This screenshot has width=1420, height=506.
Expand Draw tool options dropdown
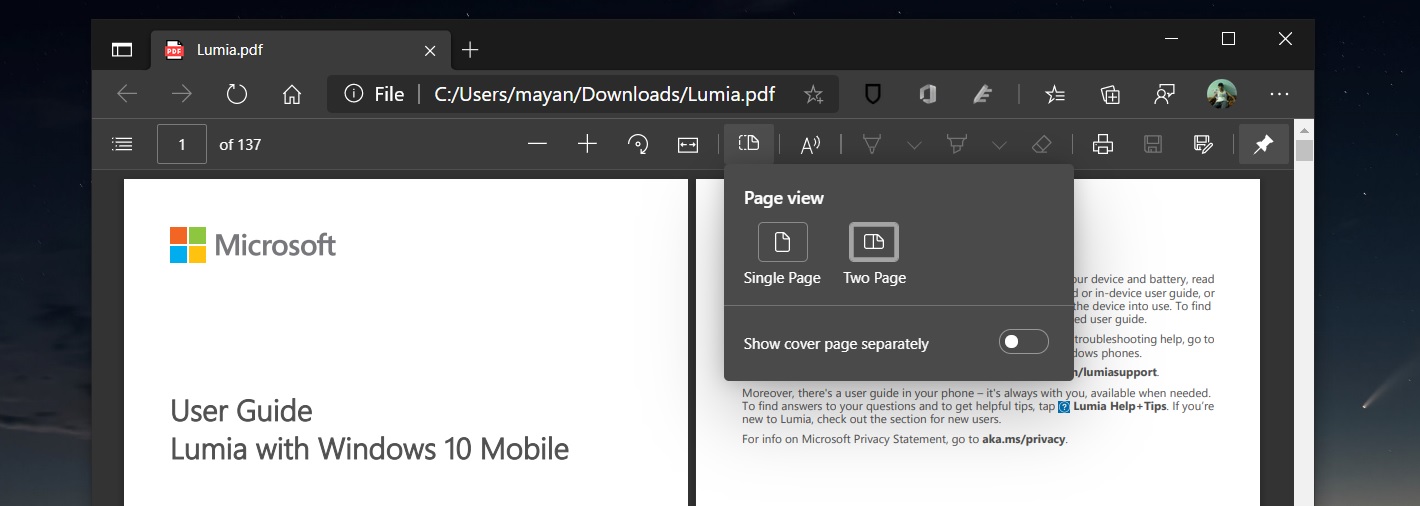pos(914,145)
